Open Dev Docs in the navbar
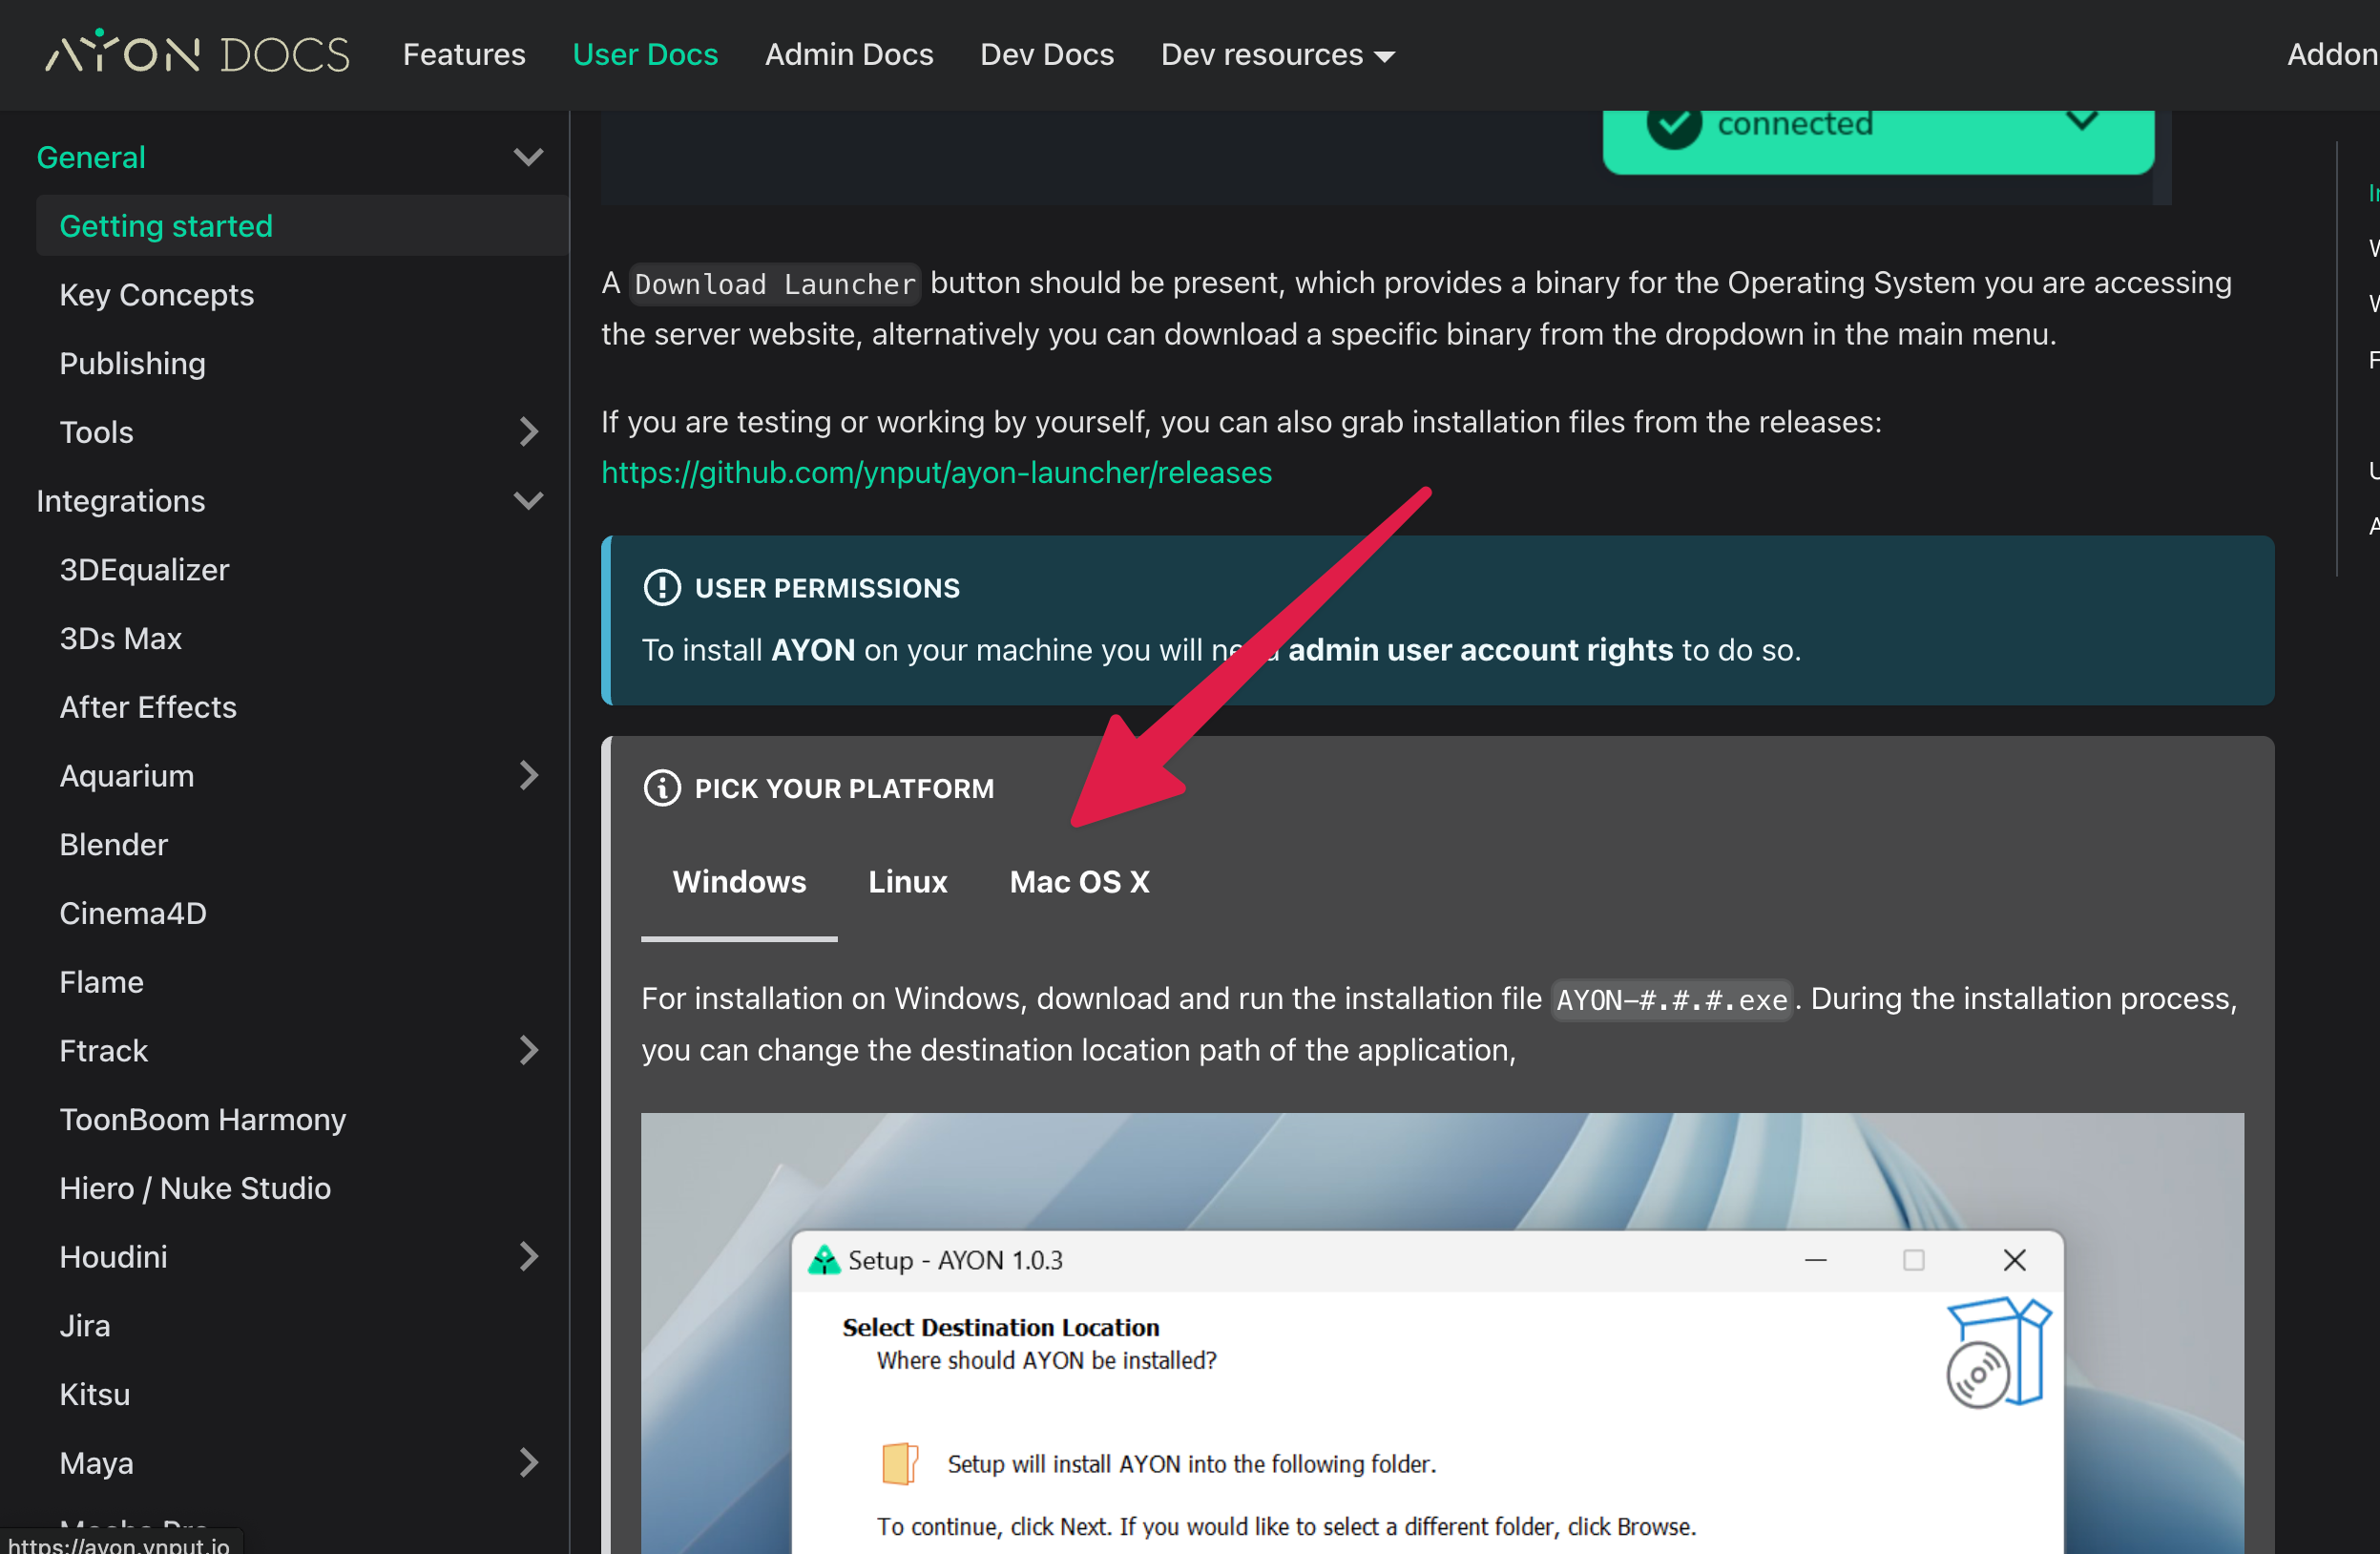Image resolution: width=2380 pixels, height=1554 pixels. pyautogui.click(x=1047, y=54)
